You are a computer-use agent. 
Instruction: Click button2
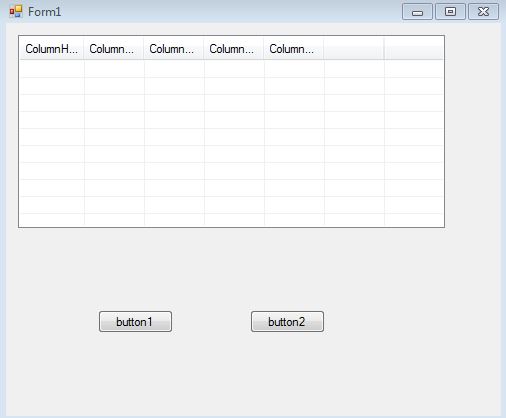tap(287, 322)
